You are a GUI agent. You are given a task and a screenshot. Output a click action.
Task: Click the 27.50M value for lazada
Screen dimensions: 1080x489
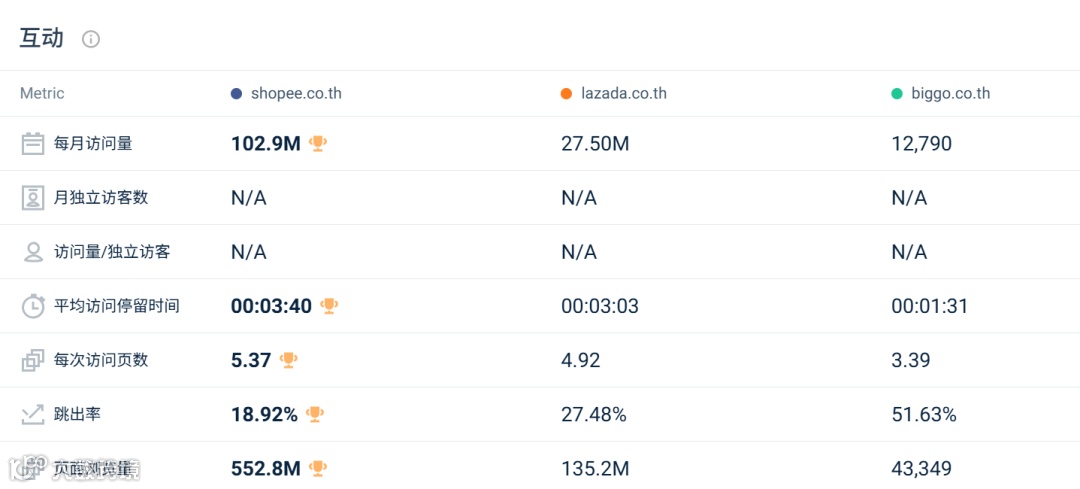595,143
